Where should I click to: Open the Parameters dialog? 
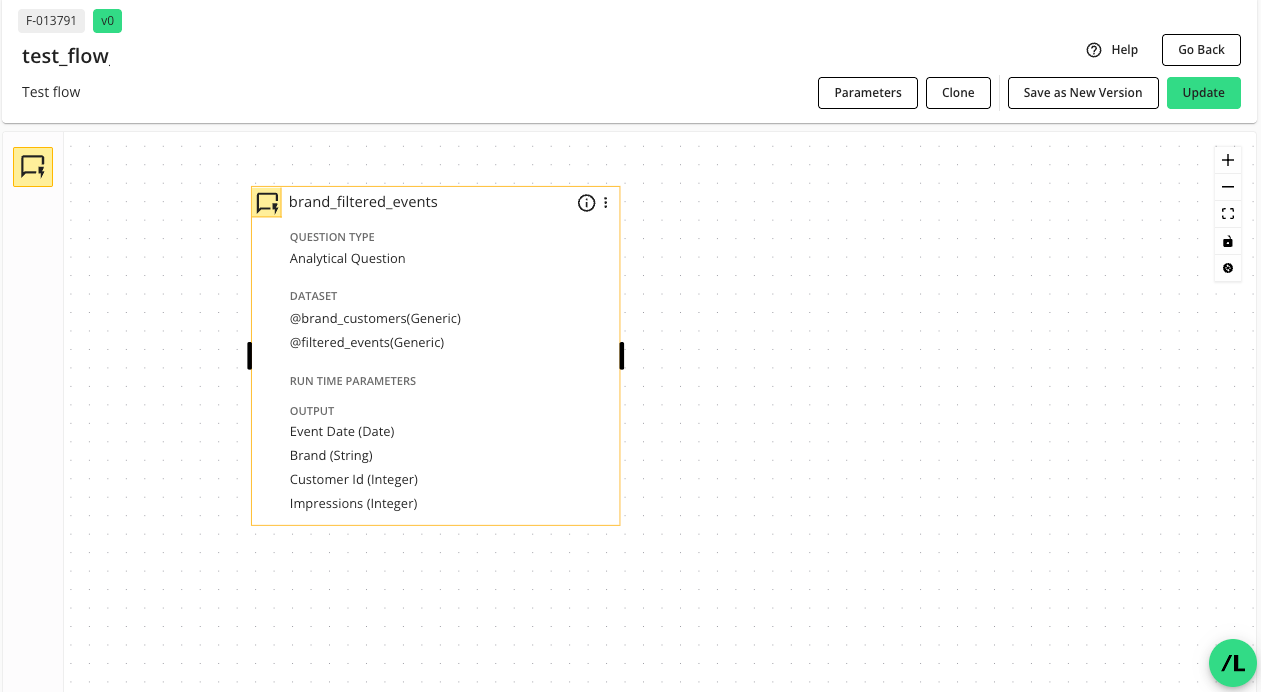pyautogui.click(x=867, y=92)
